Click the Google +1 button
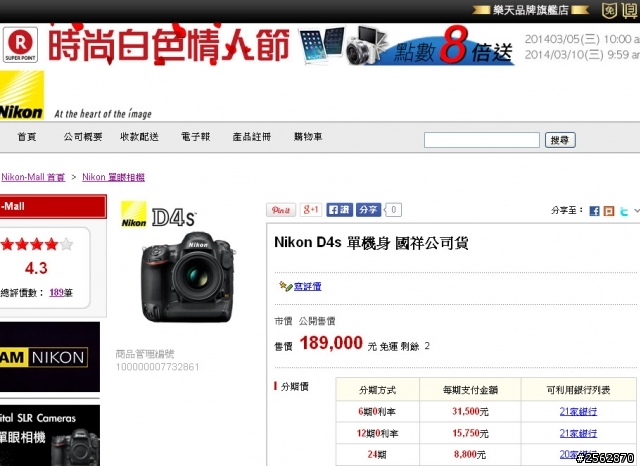This screenshot has width=640, height=466. 311,210
